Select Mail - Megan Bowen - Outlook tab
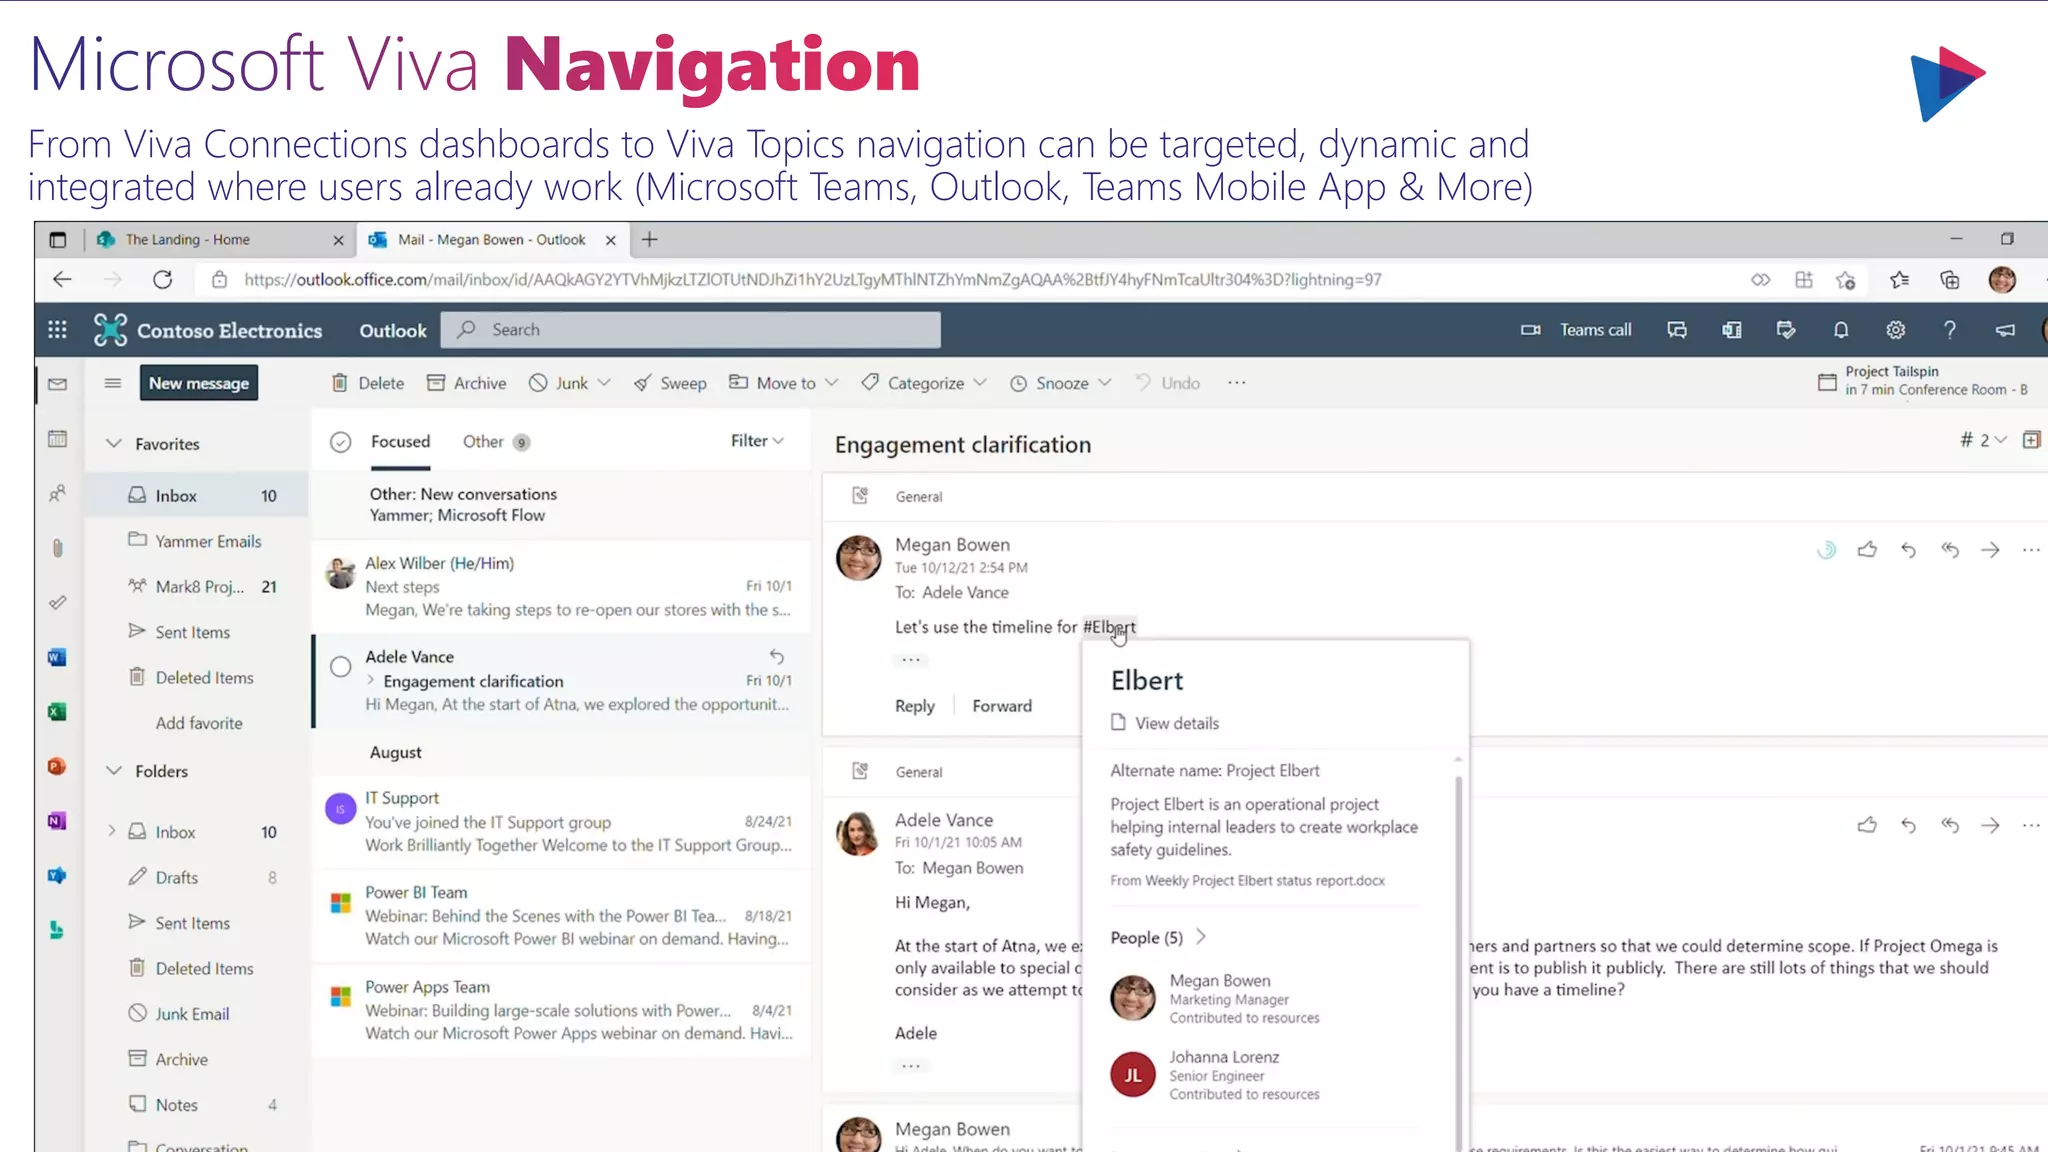Viewport: 2048px width, 1152px height. point(493,240)
